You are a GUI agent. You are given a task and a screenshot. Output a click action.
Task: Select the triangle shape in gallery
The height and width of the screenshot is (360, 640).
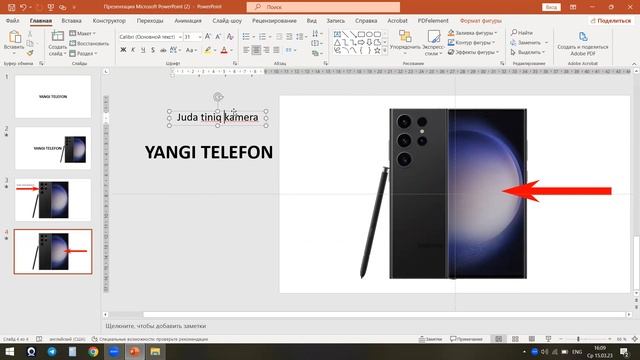(x=337, y=42)
